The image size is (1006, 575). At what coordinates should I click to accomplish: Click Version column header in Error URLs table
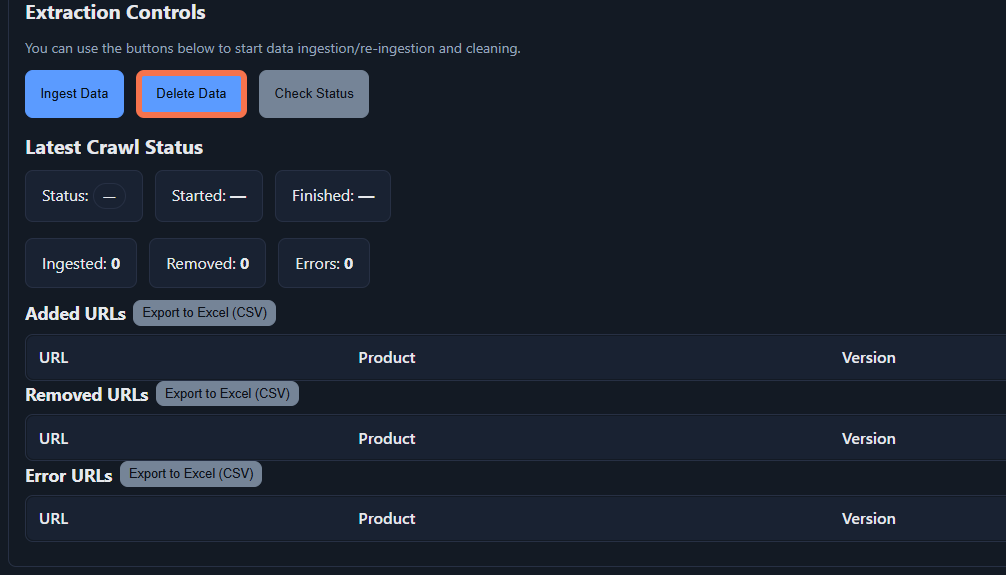coord(868,519)
